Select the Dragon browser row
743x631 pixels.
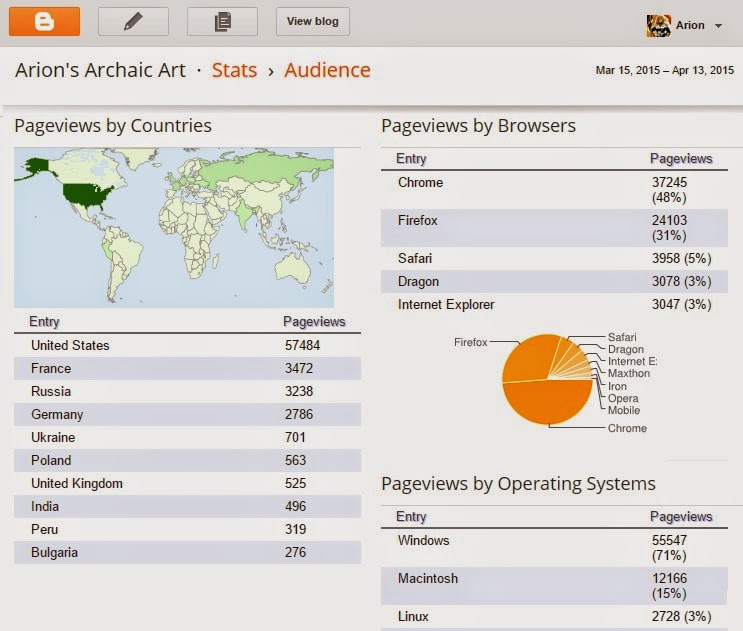coord(554,281)
